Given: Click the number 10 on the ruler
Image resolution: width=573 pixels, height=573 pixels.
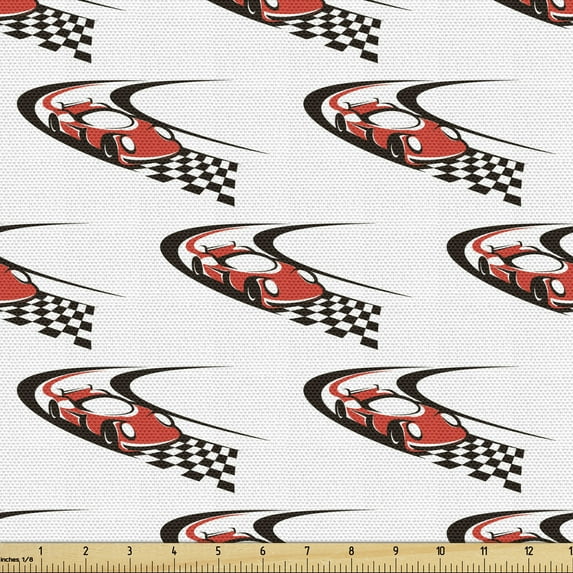Looking at the screenshot, I should [440, 551].
